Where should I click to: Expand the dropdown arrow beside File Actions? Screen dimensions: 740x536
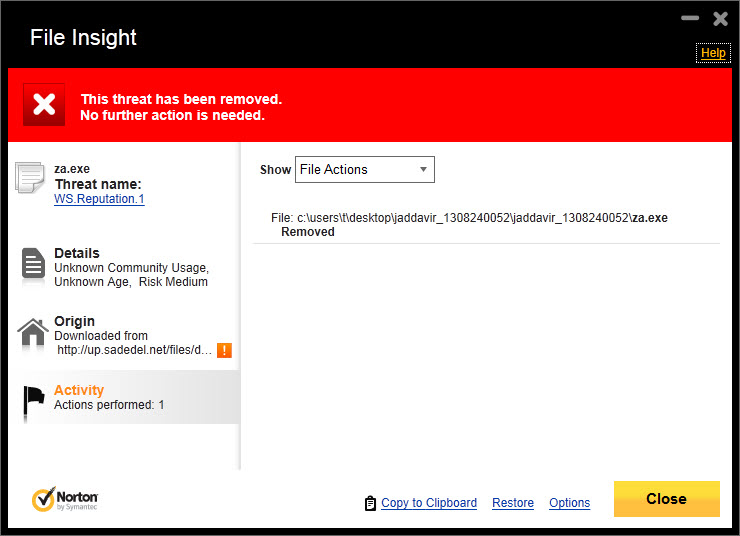point(423,169)
